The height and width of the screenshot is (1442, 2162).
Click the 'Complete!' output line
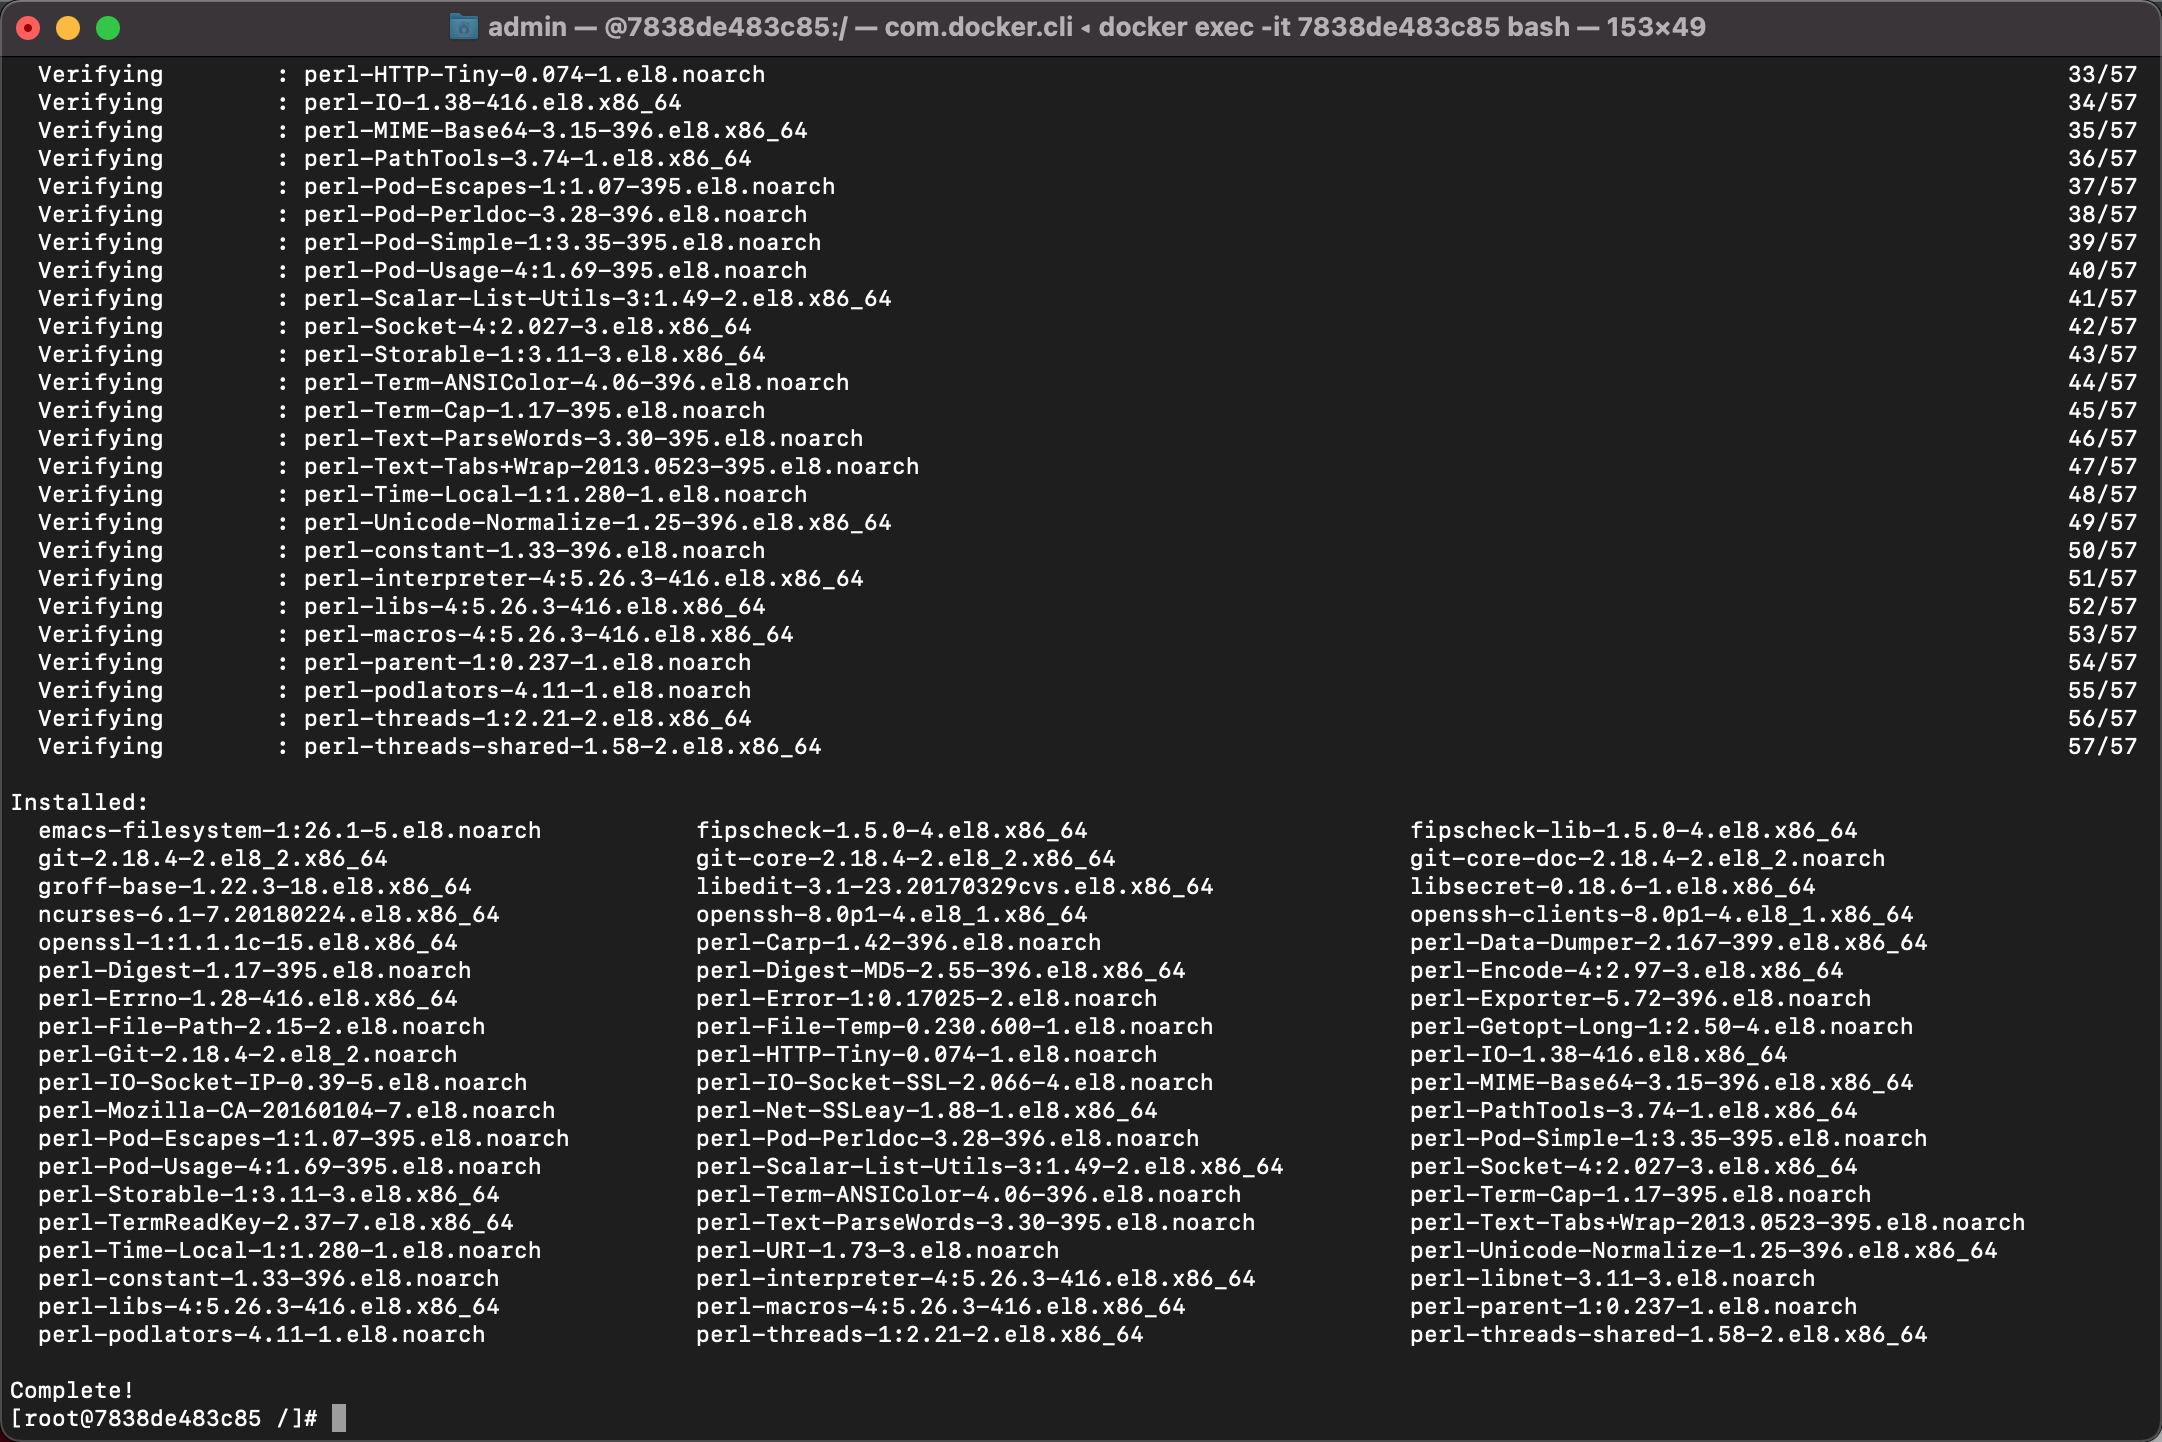click(x=72, y=1390)
